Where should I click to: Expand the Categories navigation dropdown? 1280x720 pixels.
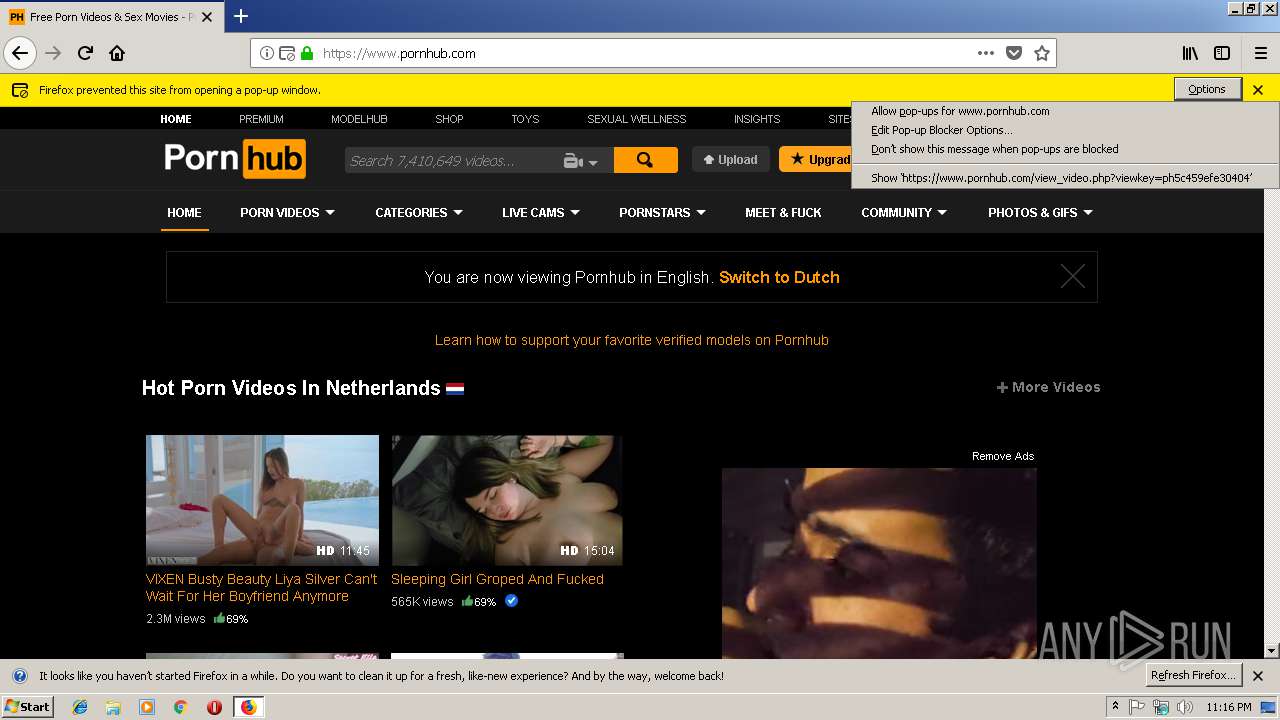pos(419,213)
